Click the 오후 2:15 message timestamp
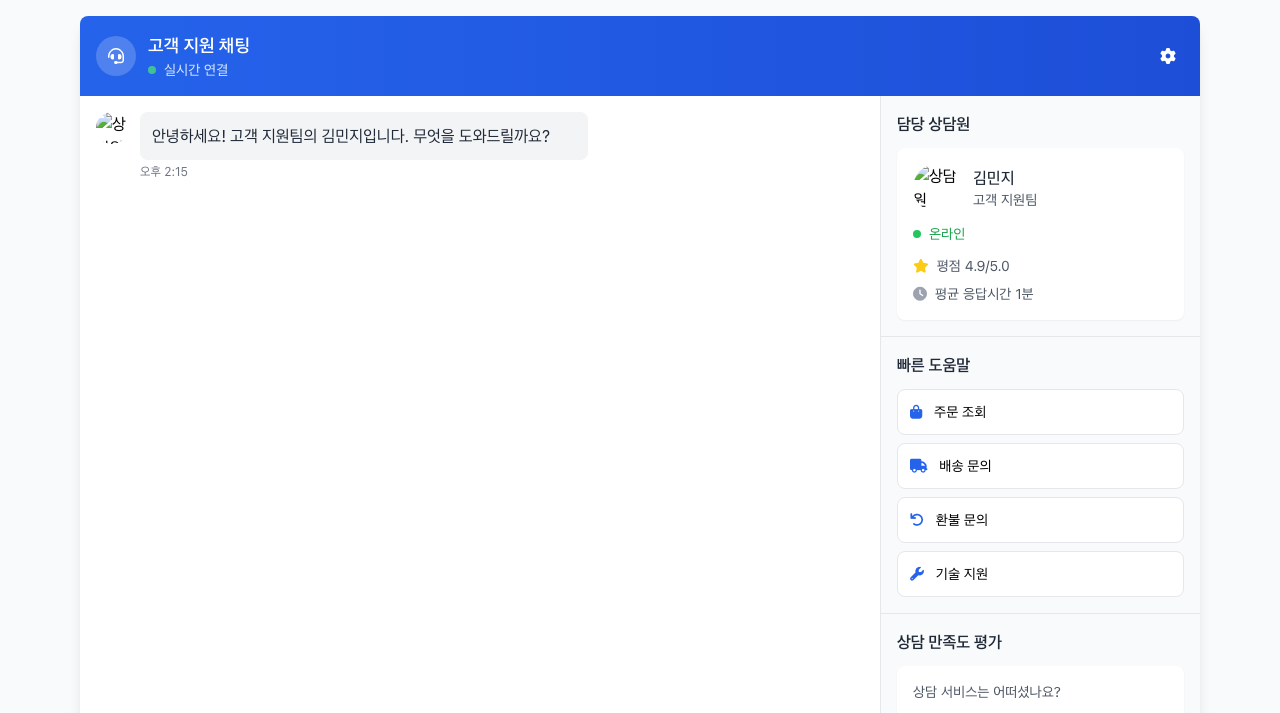The width and height of the screenshot is (1280, 713). [164, 172]
